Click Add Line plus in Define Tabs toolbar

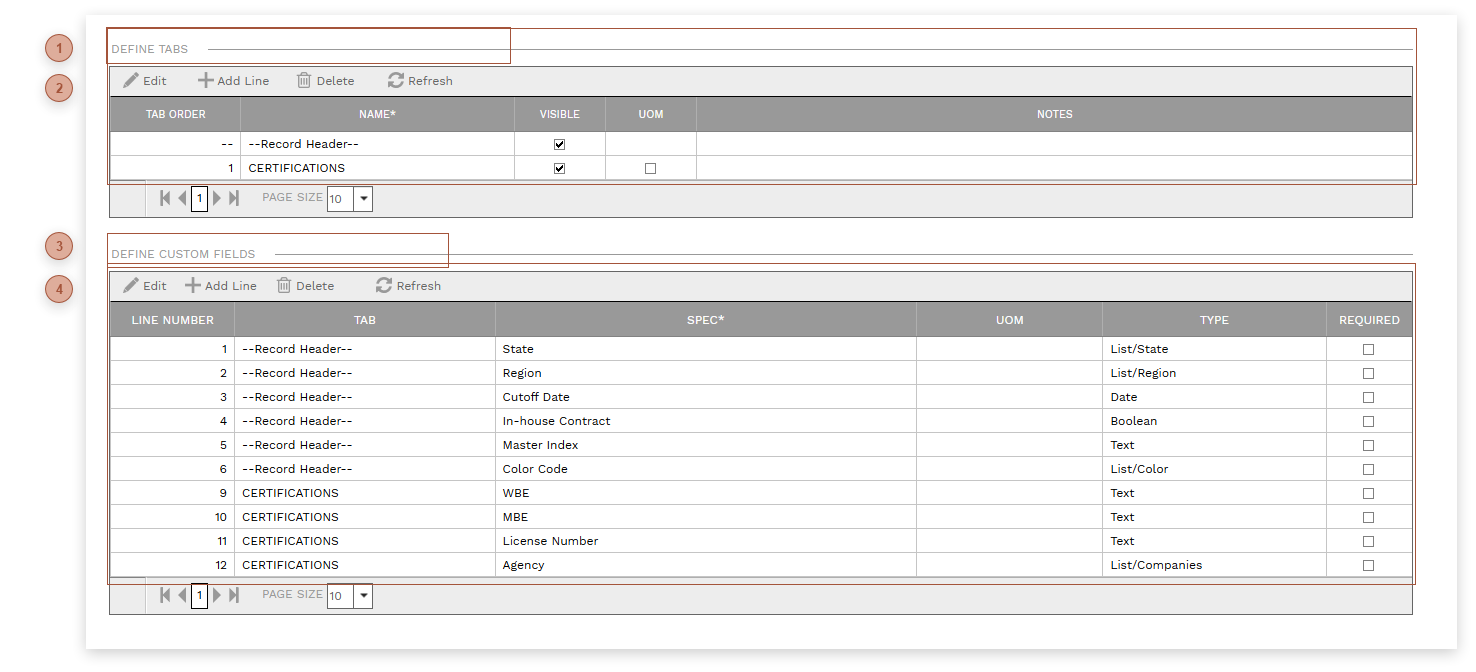(206, 81)
